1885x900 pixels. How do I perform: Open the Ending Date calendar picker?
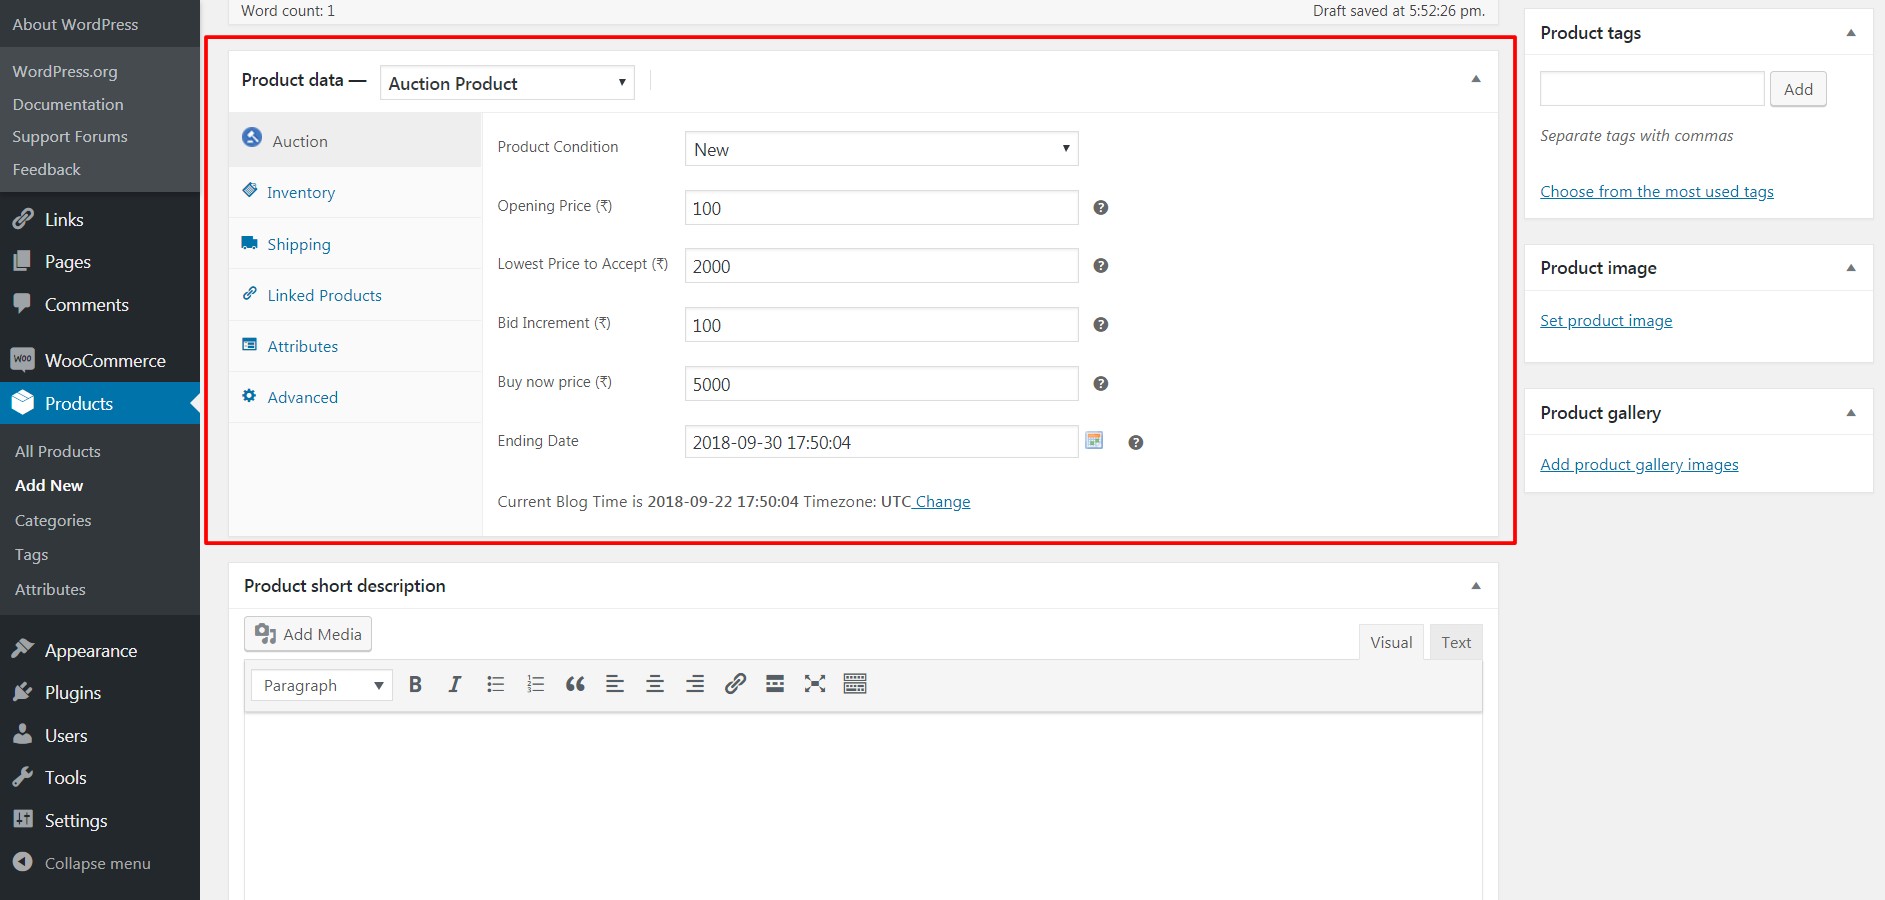(x=1094, y=440)
